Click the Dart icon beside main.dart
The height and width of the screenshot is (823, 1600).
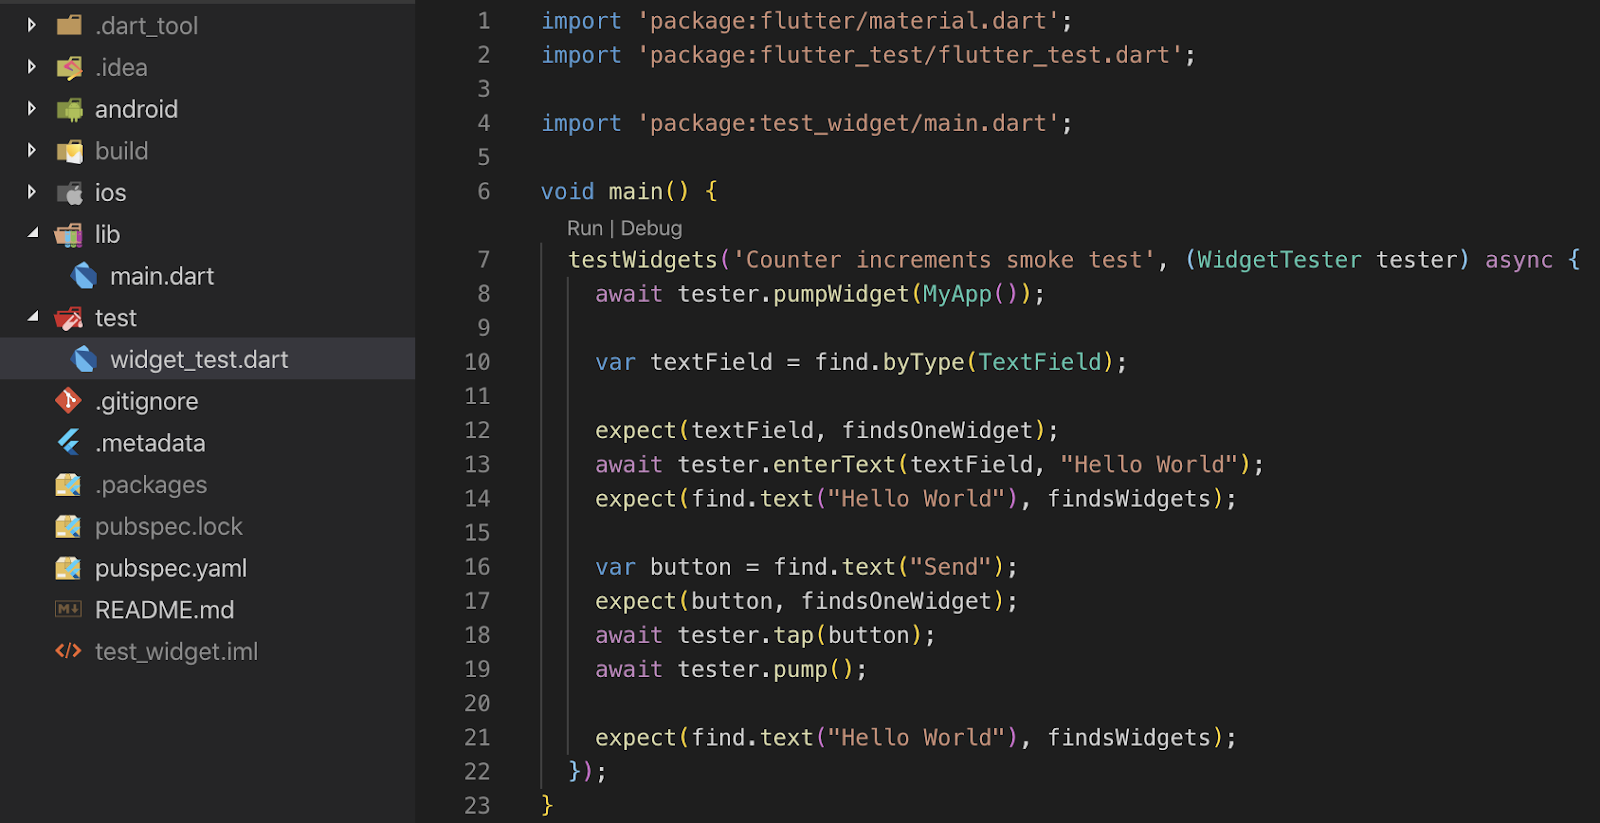pyautogui.click(x=85, y=276)
